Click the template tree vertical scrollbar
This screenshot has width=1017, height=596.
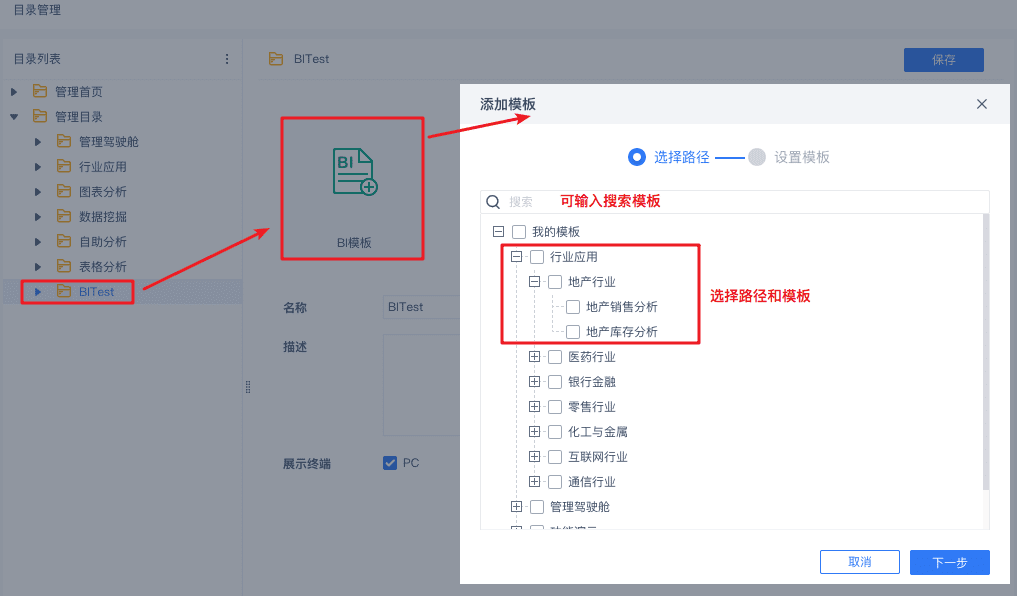coord(986,352)
